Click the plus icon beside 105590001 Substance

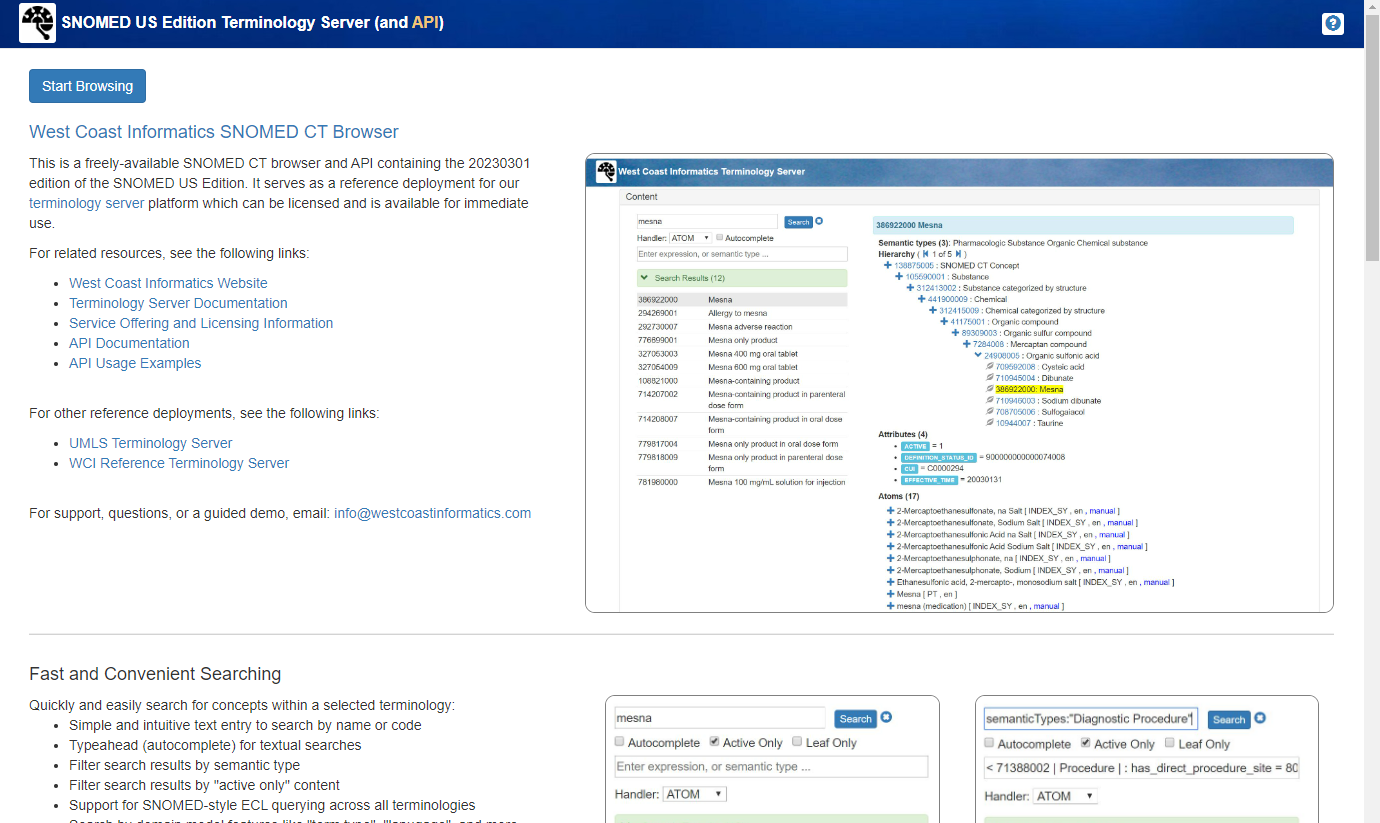click(x=898, y=276)
